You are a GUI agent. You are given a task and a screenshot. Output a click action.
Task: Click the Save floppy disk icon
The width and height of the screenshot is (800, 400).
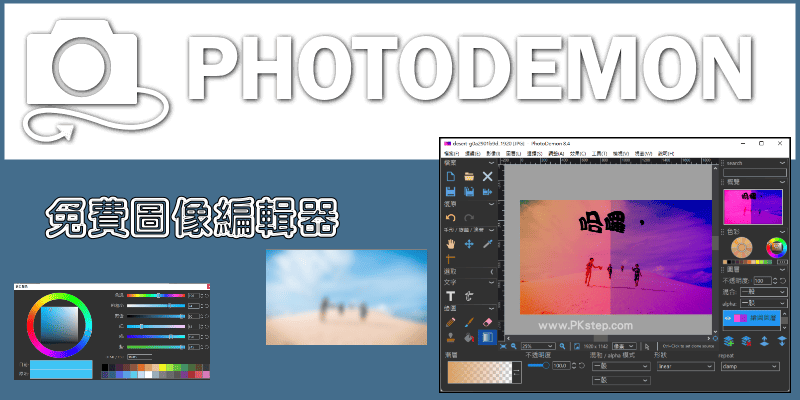coord(451,192)
